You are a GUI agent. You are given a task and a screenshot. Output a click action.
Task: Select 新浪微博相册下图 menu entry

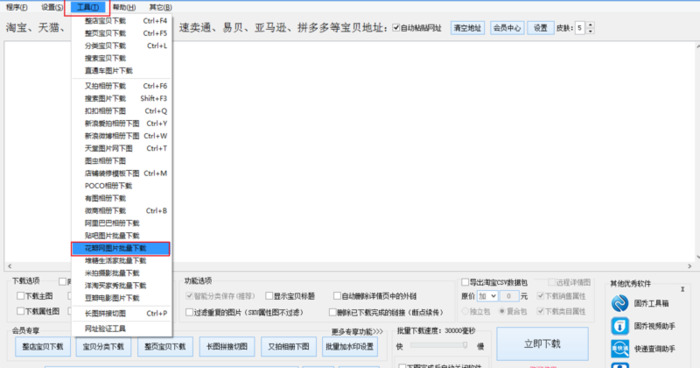[121, 136]
